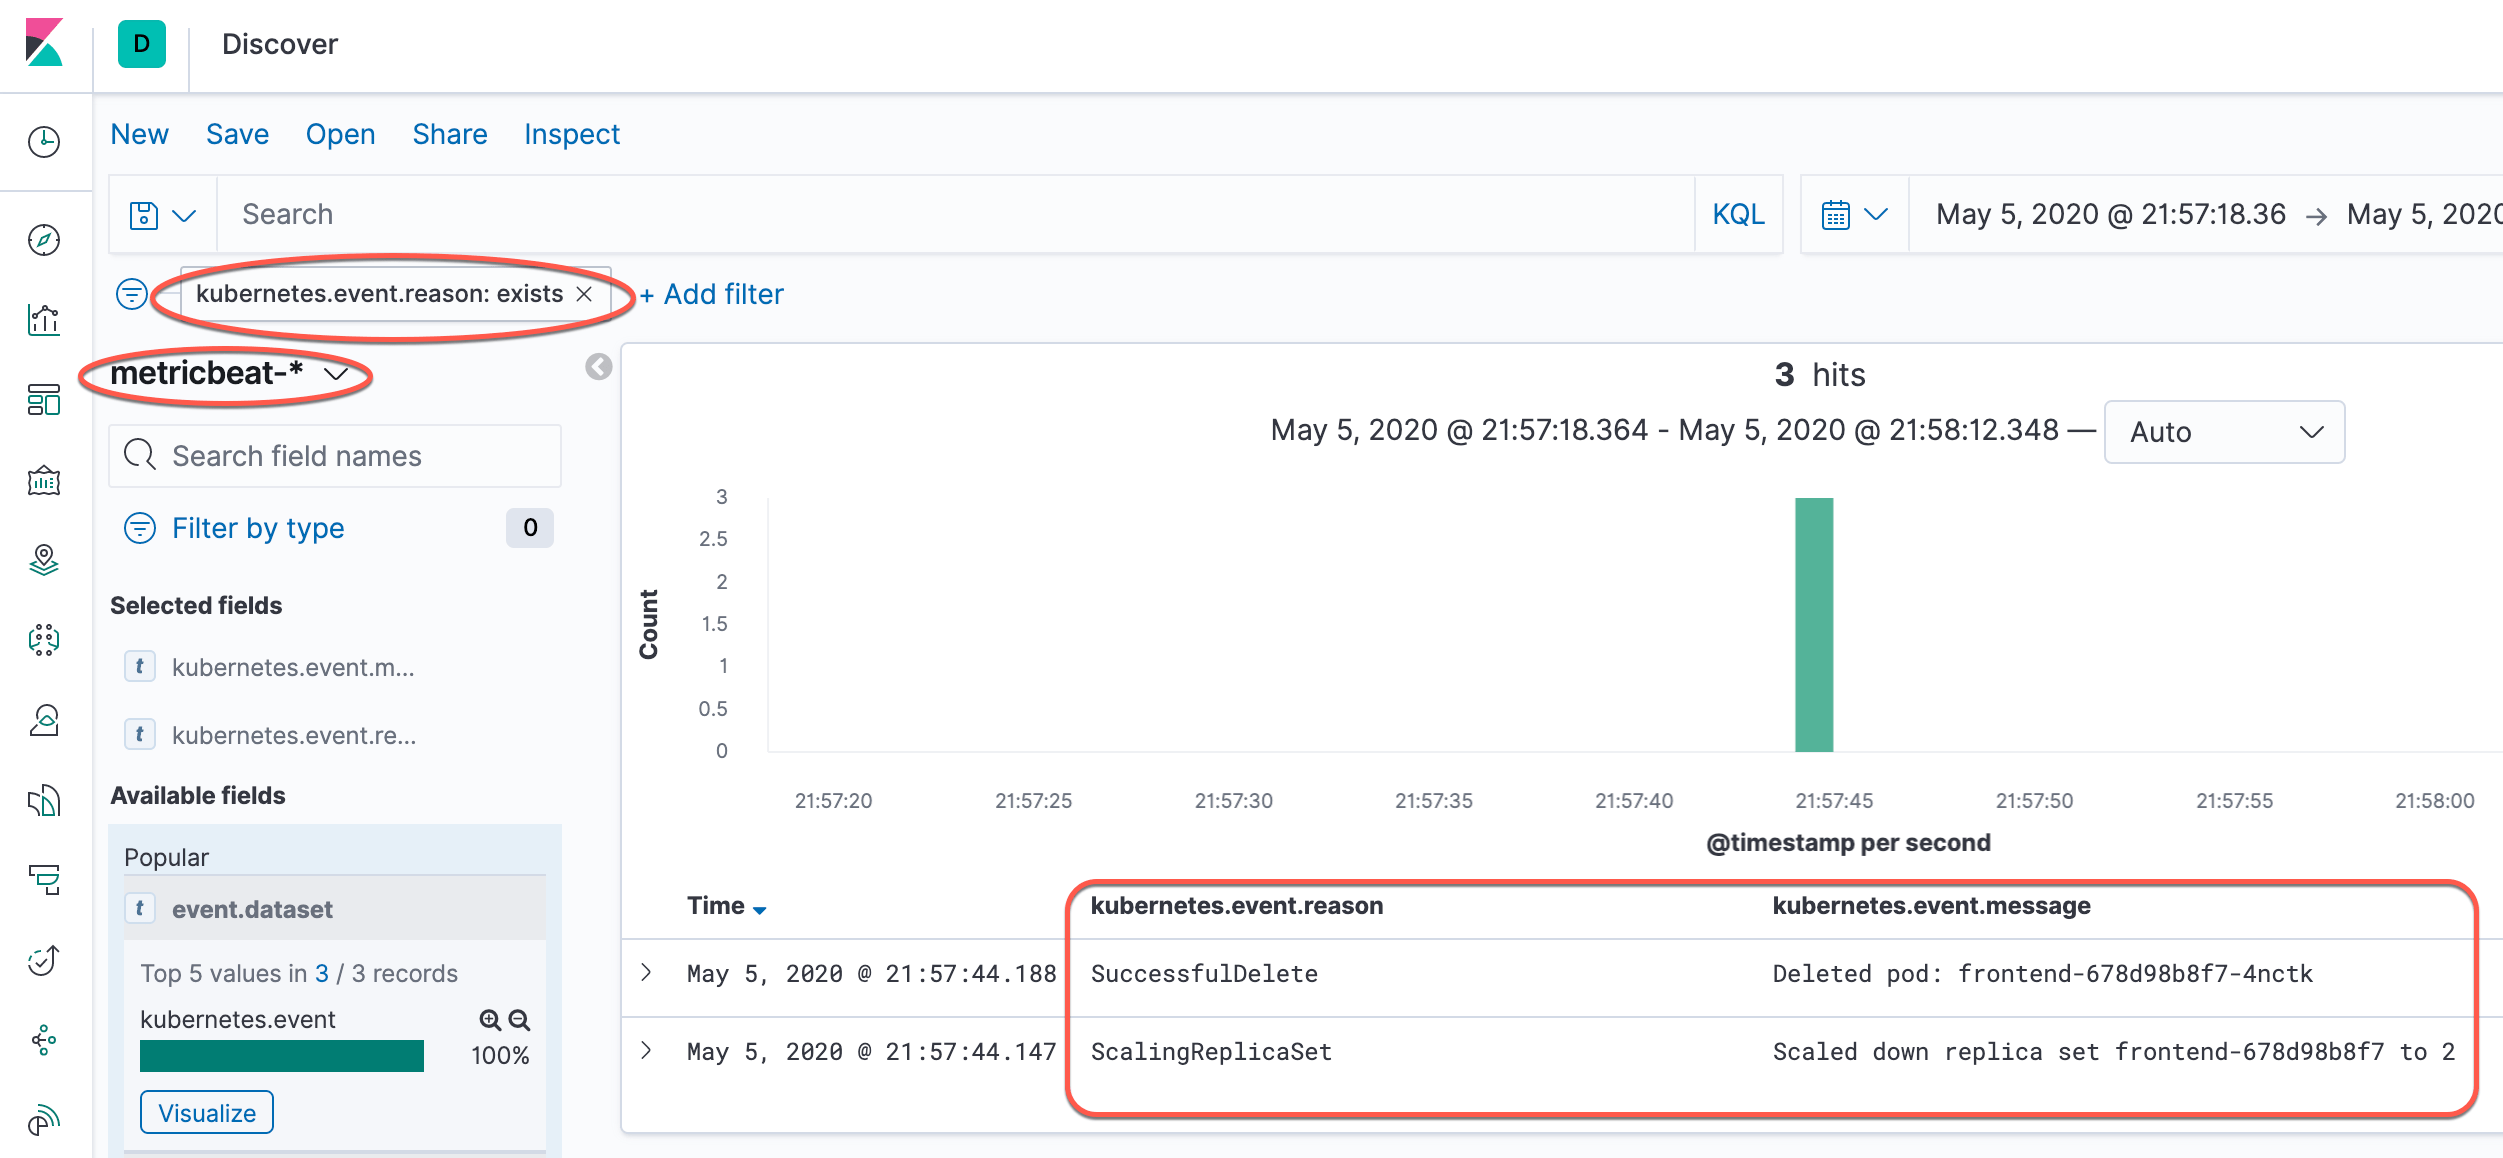Image resolution: width=2503 pixels, height=1158 pixels.
Task: Switch to the Share menu option
Action: click(x=449, y=134)
